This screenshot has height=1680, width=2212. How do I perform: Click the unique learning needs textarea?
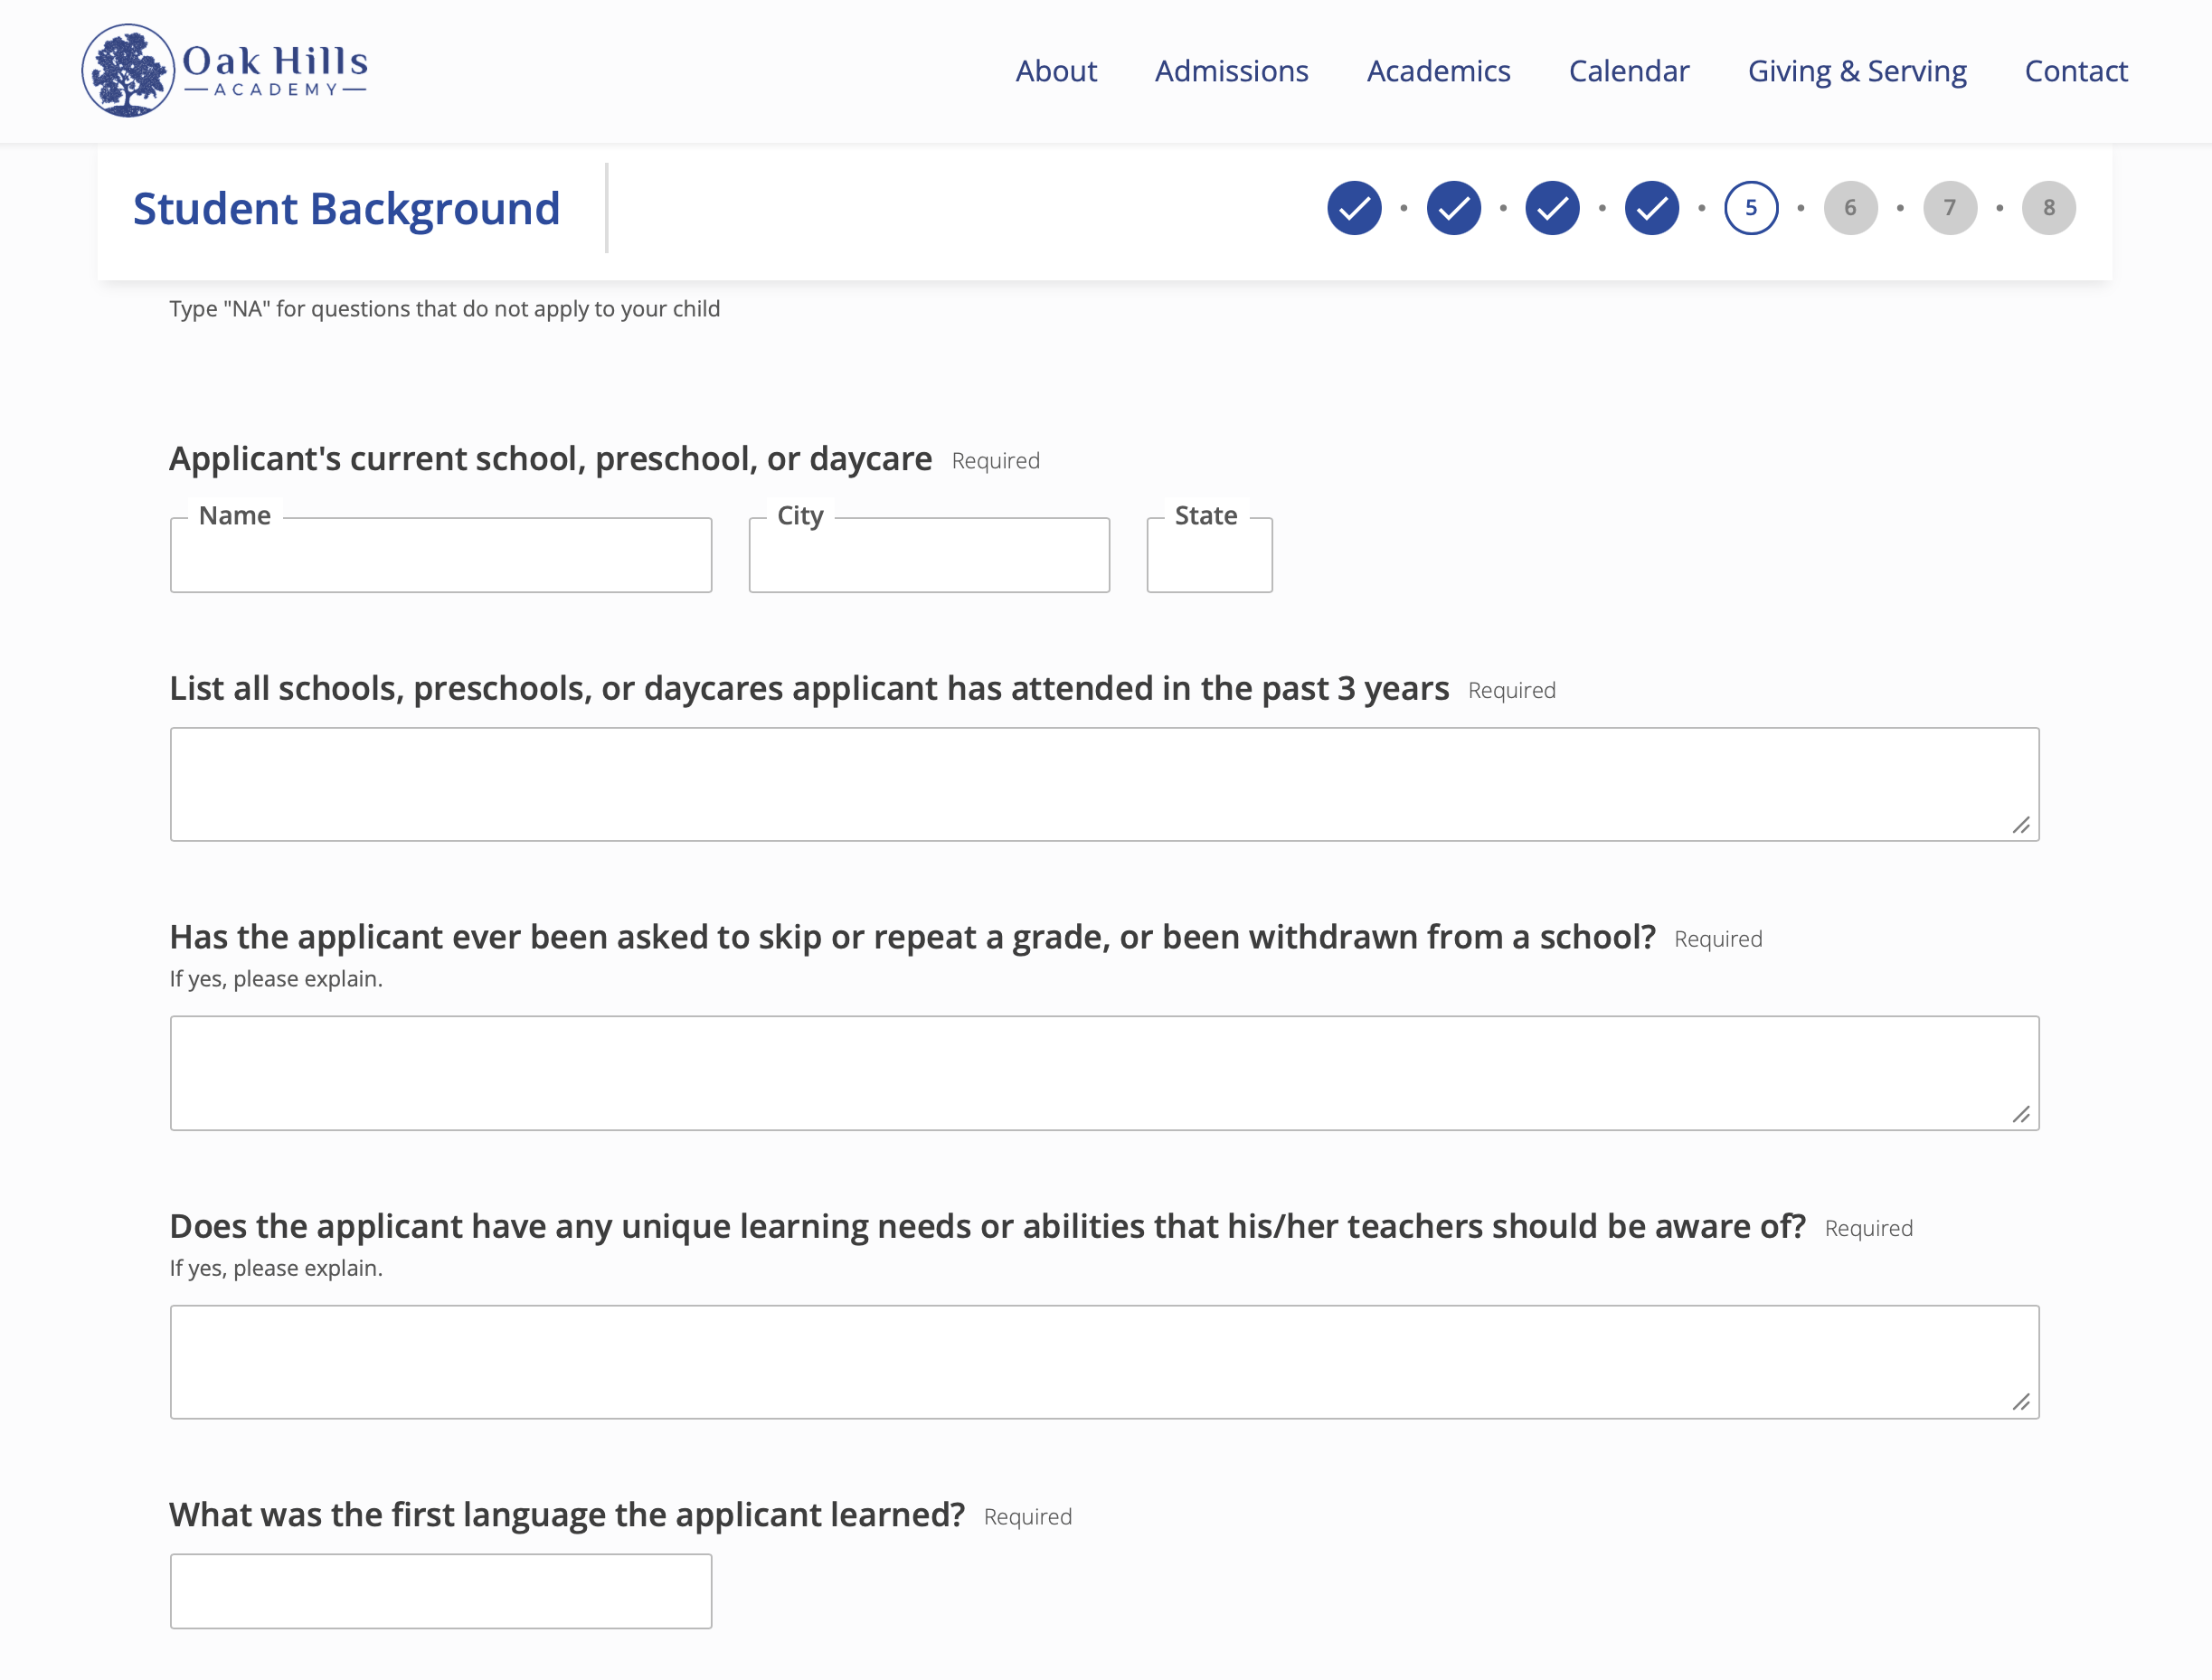[x=1104, y=1362]
